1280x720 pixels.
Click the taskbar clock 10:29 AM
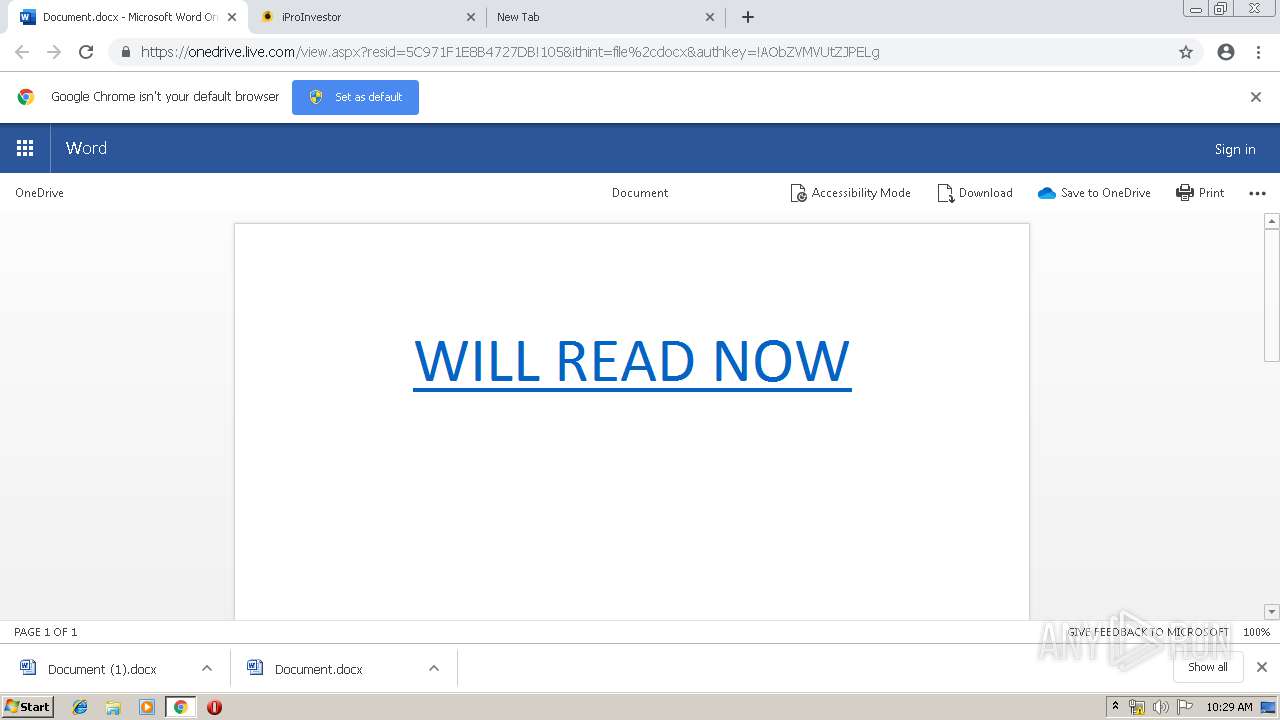pos(1229,707)
